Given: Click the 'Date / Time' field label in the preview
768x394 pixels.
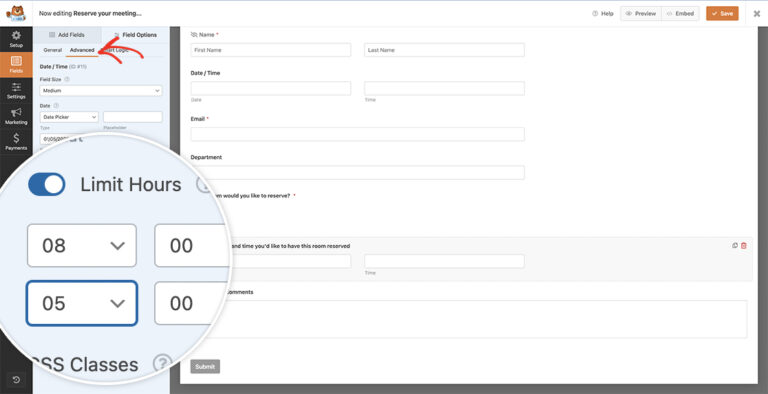Looking at the screenshot, I should coord(205,73).
